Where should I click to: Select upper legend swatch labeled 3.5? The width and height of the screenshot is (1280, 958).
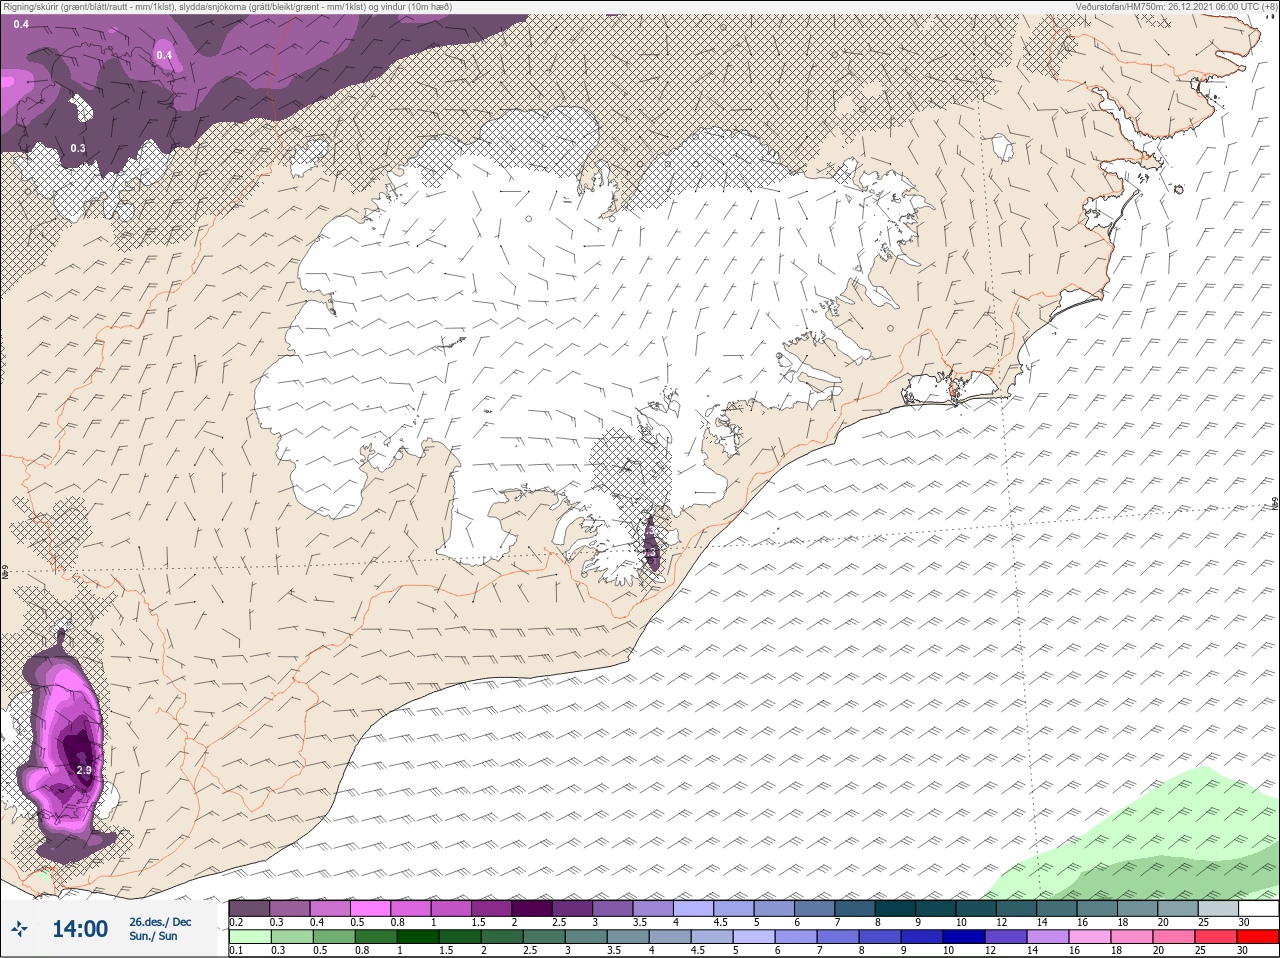pos(654,908)
